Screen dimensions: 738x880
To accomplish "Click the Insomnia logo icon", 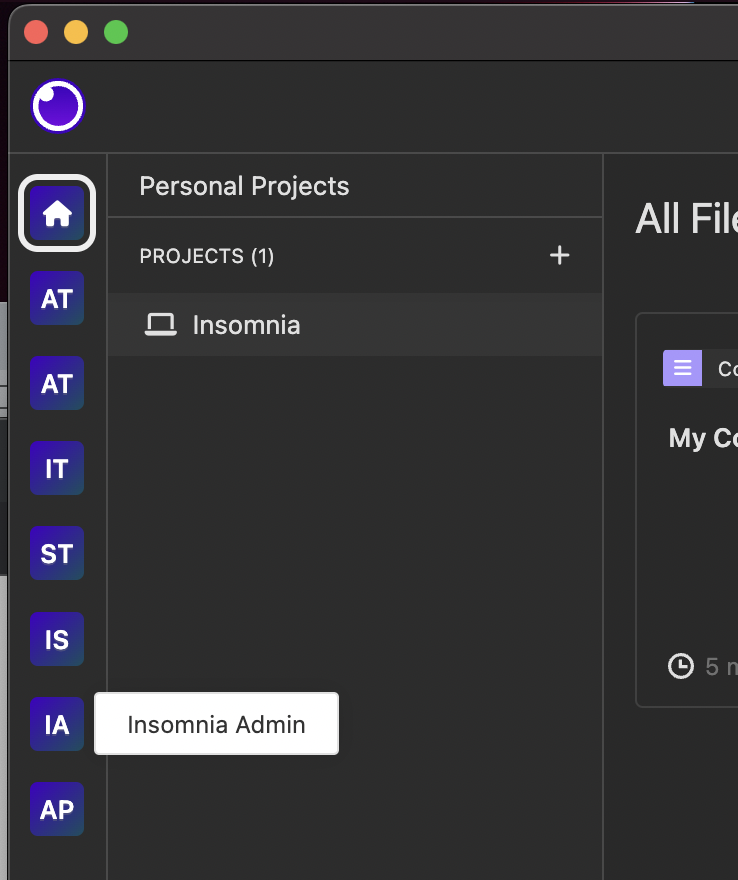I will pos(58,106).
